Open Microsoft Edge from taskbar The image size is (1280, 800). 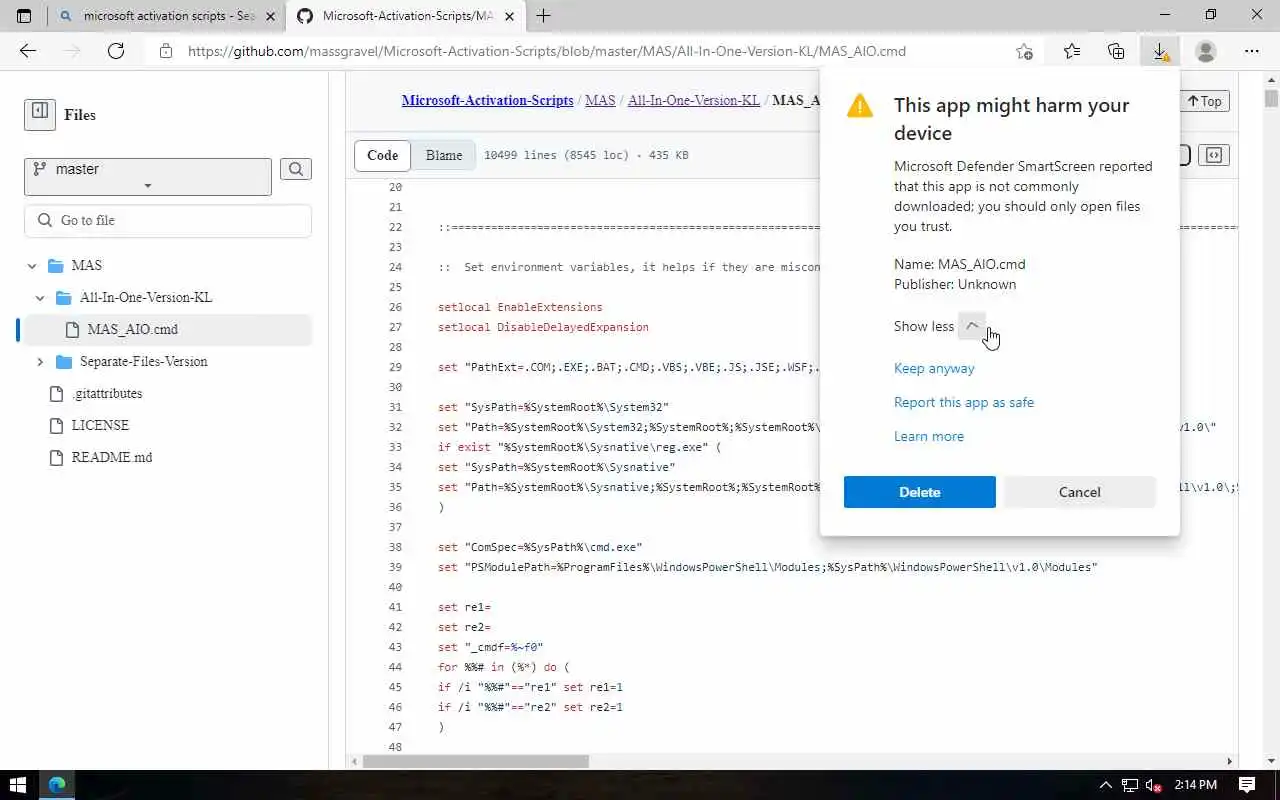tap(57, 785)
